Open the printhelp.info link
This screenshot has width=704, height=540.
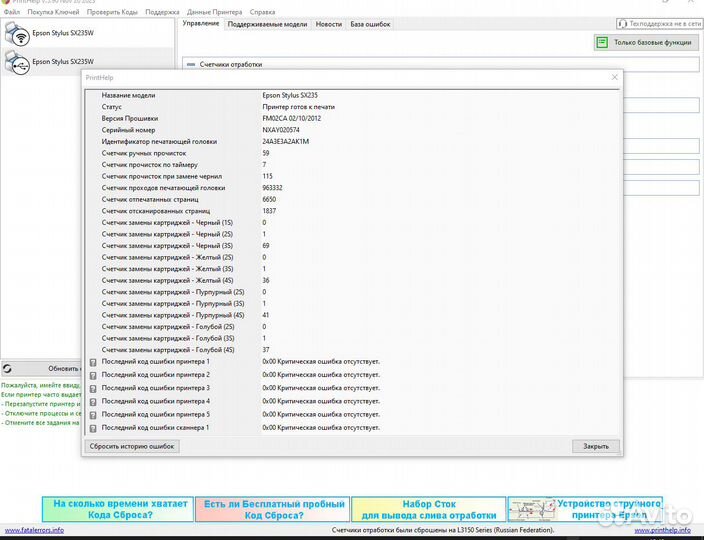[671, 530]
